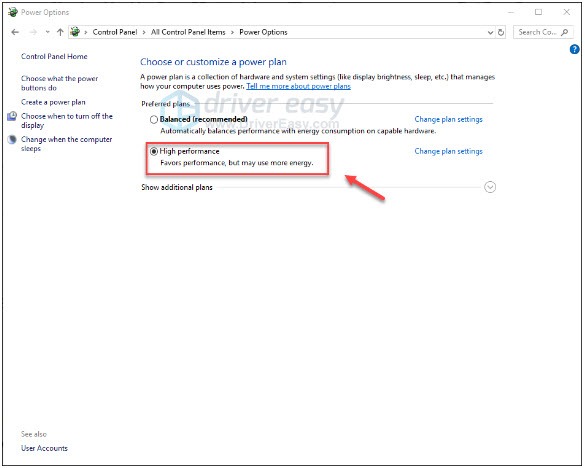Click the Control Panel icon in address bar
The width and height of the screenshot is (585, 468).
point(75,32)
